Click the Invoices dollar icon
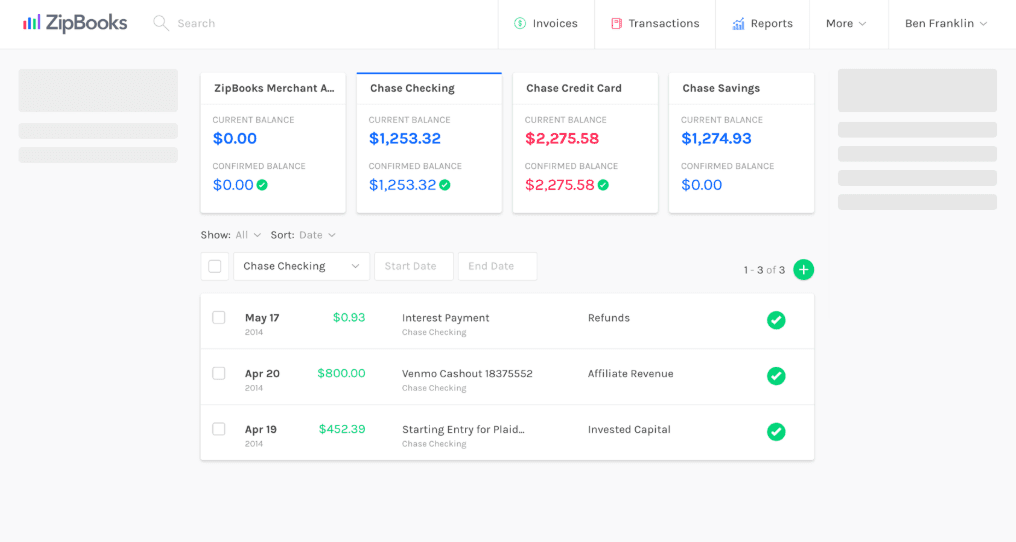Viewport: 1016px width, 542px height. (520, 23)
